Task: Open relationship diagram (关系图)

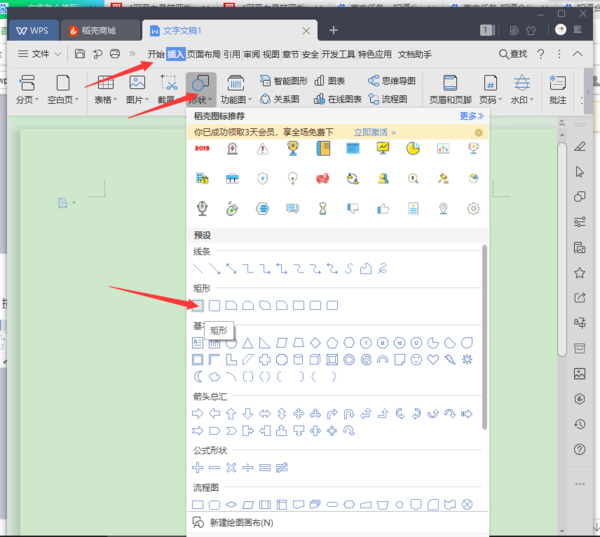Action: pyautogui.click(x=280, y=99)
